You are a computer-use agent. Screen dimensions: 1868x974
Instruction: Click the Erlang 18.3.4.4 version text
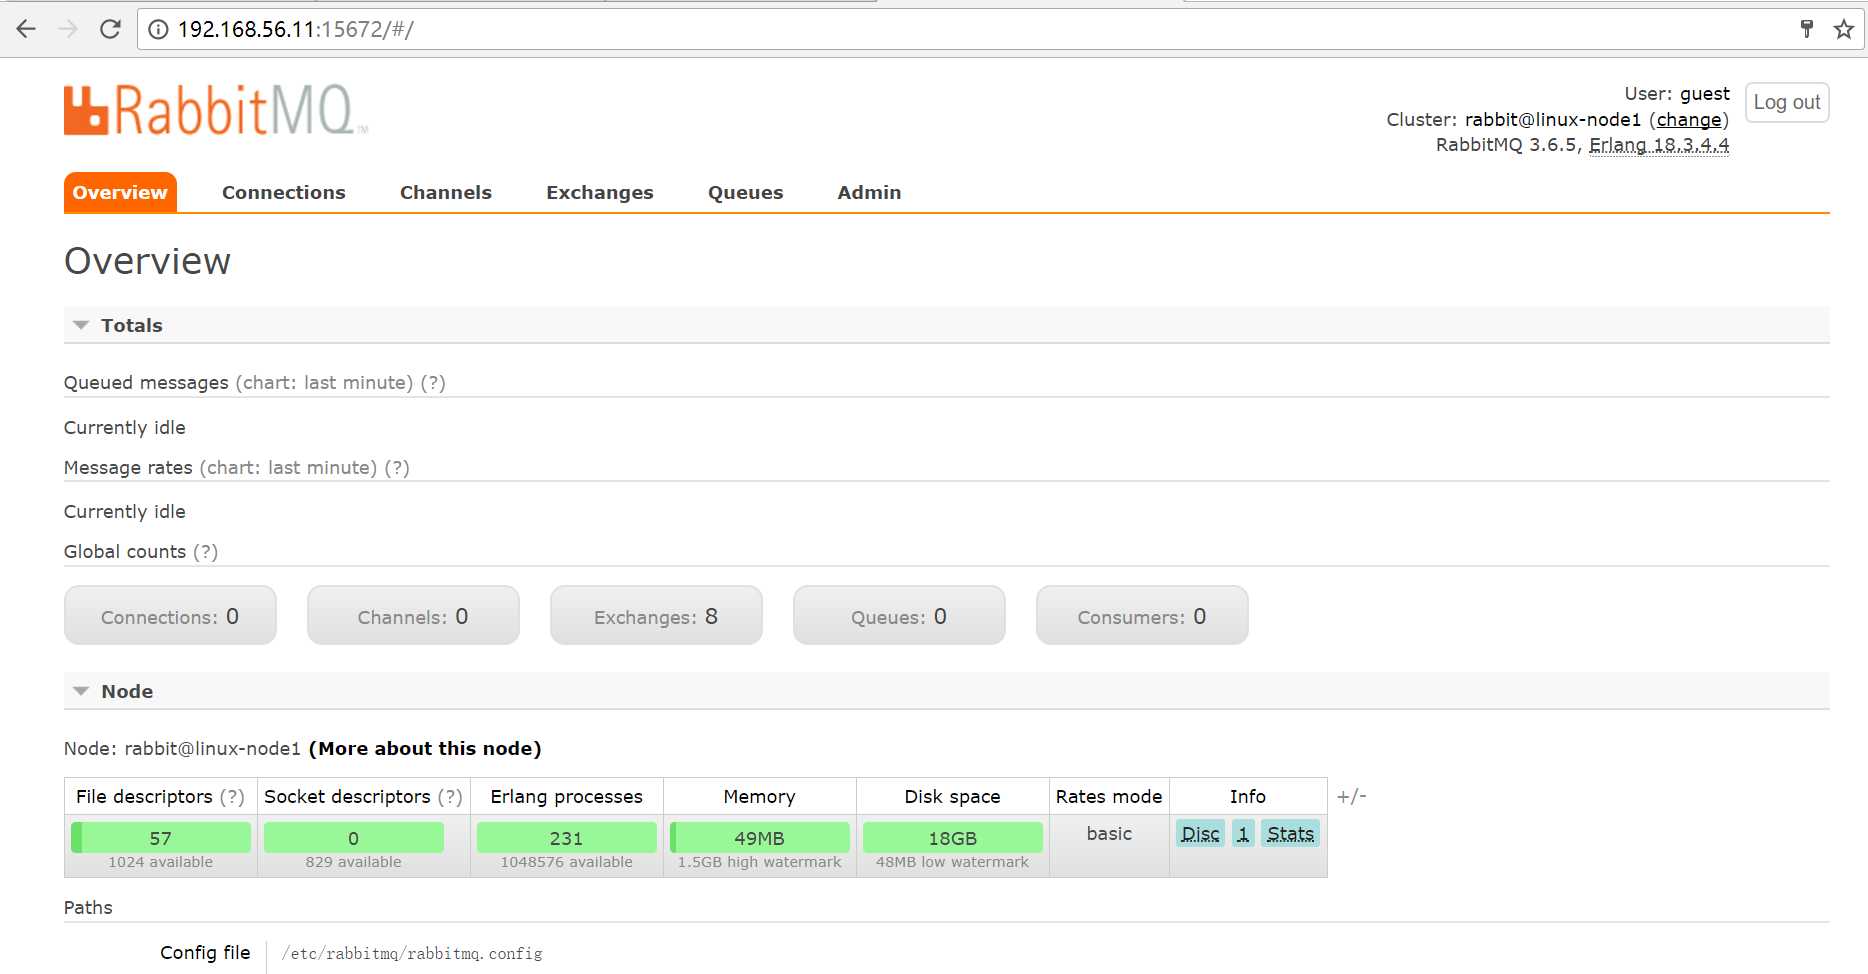[x=1659, y=145]
